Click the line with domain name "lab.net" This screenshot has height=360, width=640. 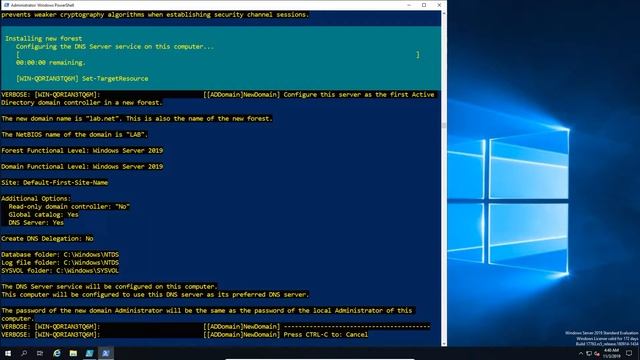[137, 118]
